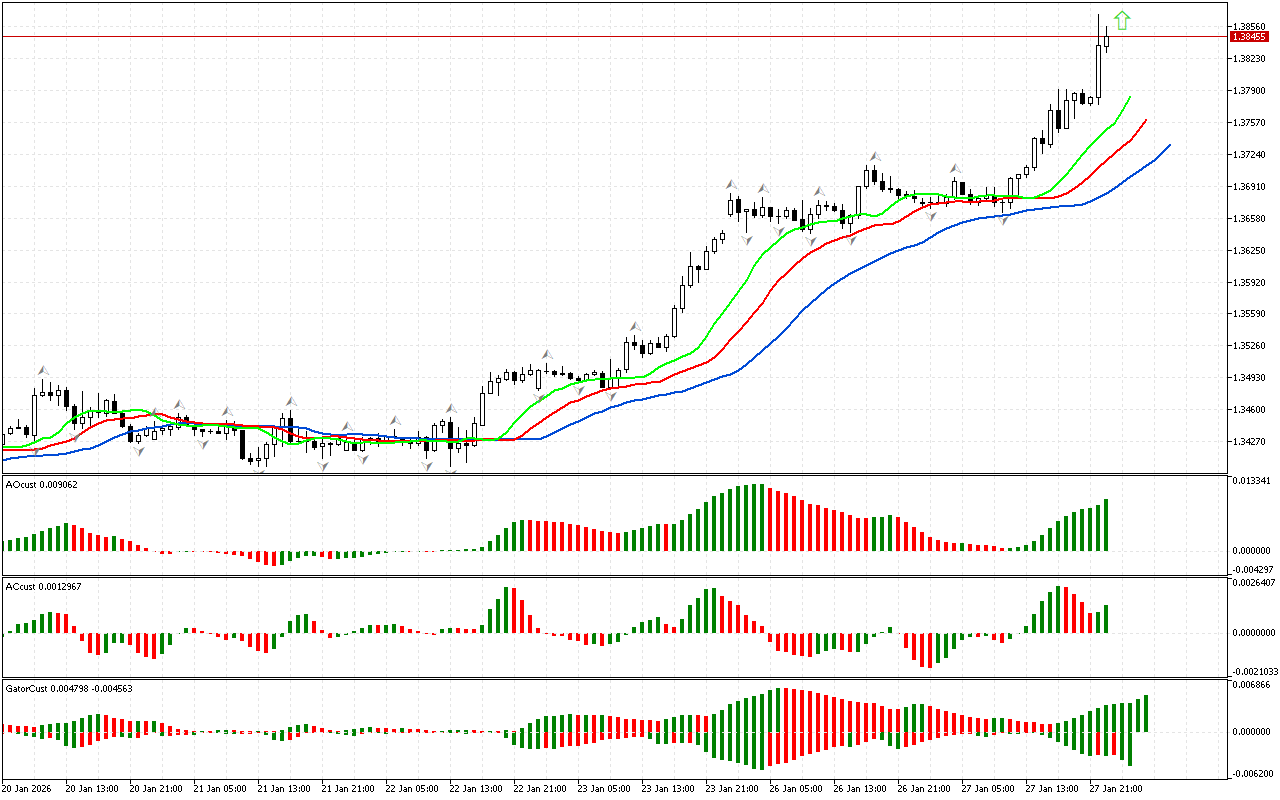Click the GatorCust indicator label

69,689
